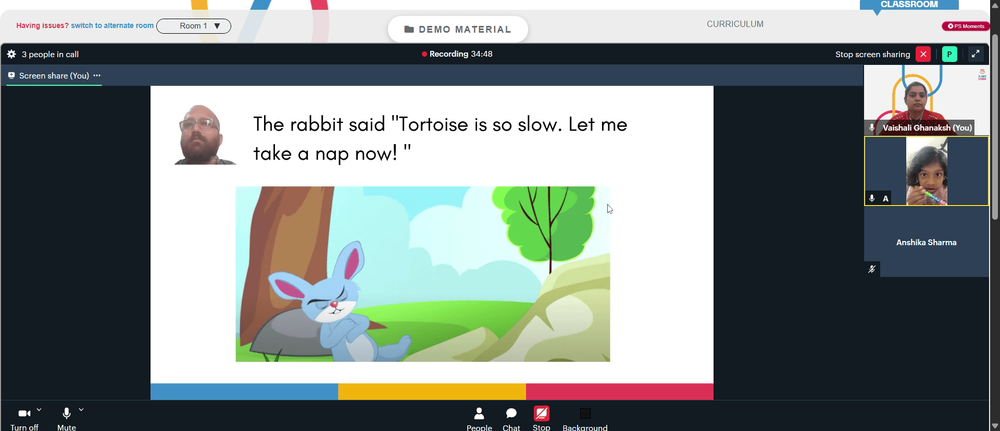Mute the microphone

click(x=66, y=419)
